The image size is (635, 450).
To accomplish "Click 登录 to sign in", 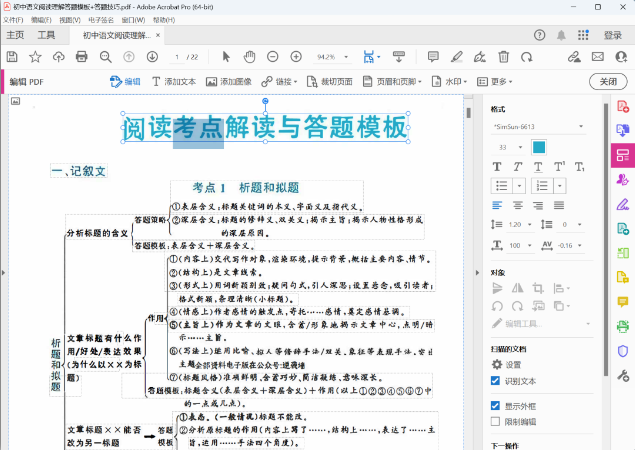I will [x=613, y=35].
